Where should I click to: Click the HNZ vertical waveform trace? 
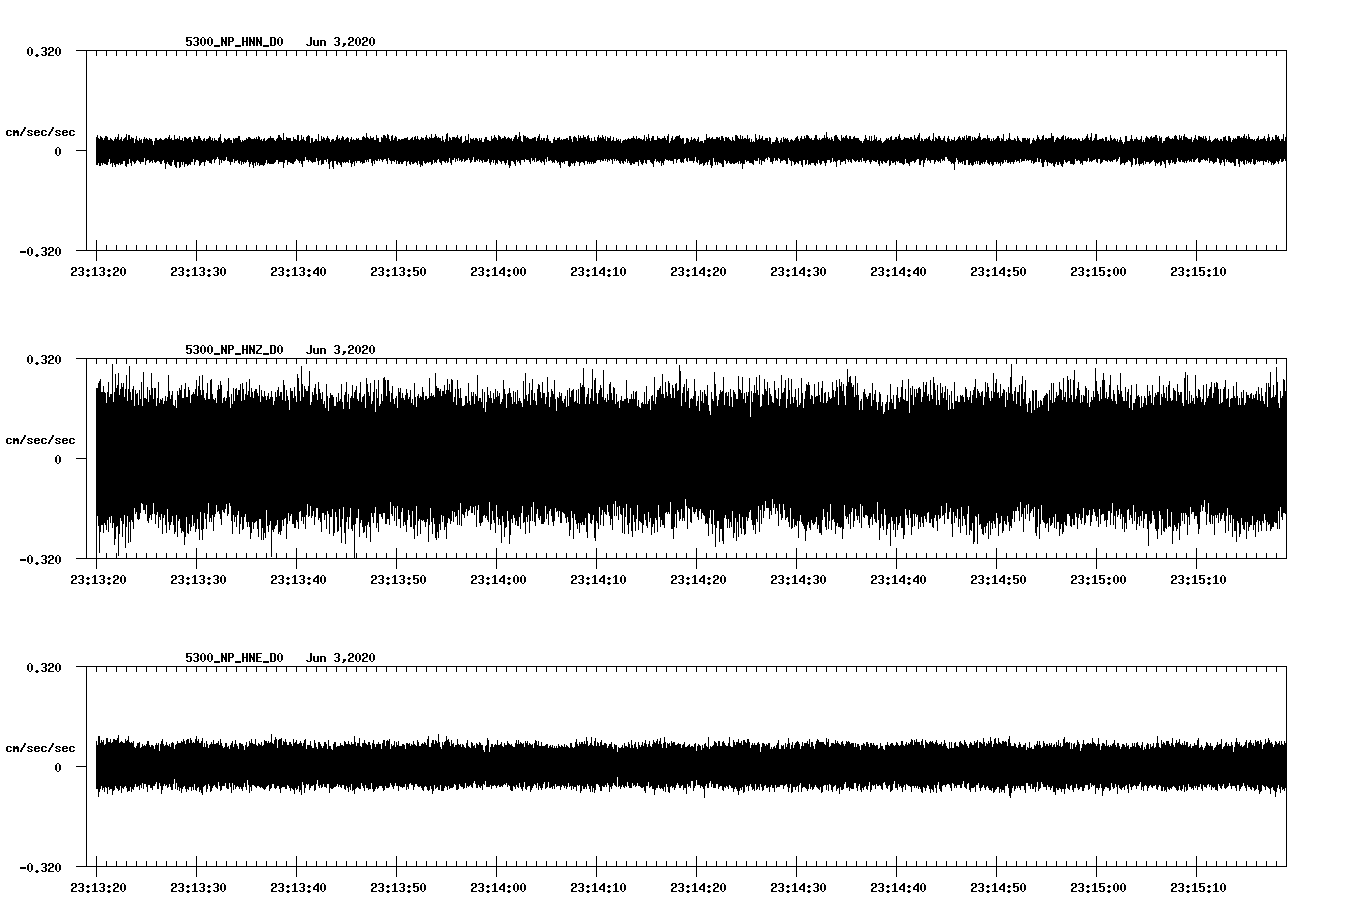tap(691, 459)
